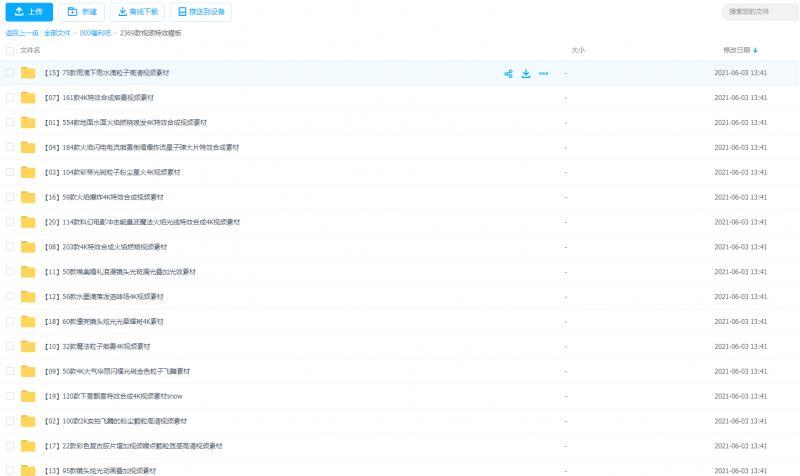
Task: Click the folder icon of [18] 60款 row
Action: 28,321
